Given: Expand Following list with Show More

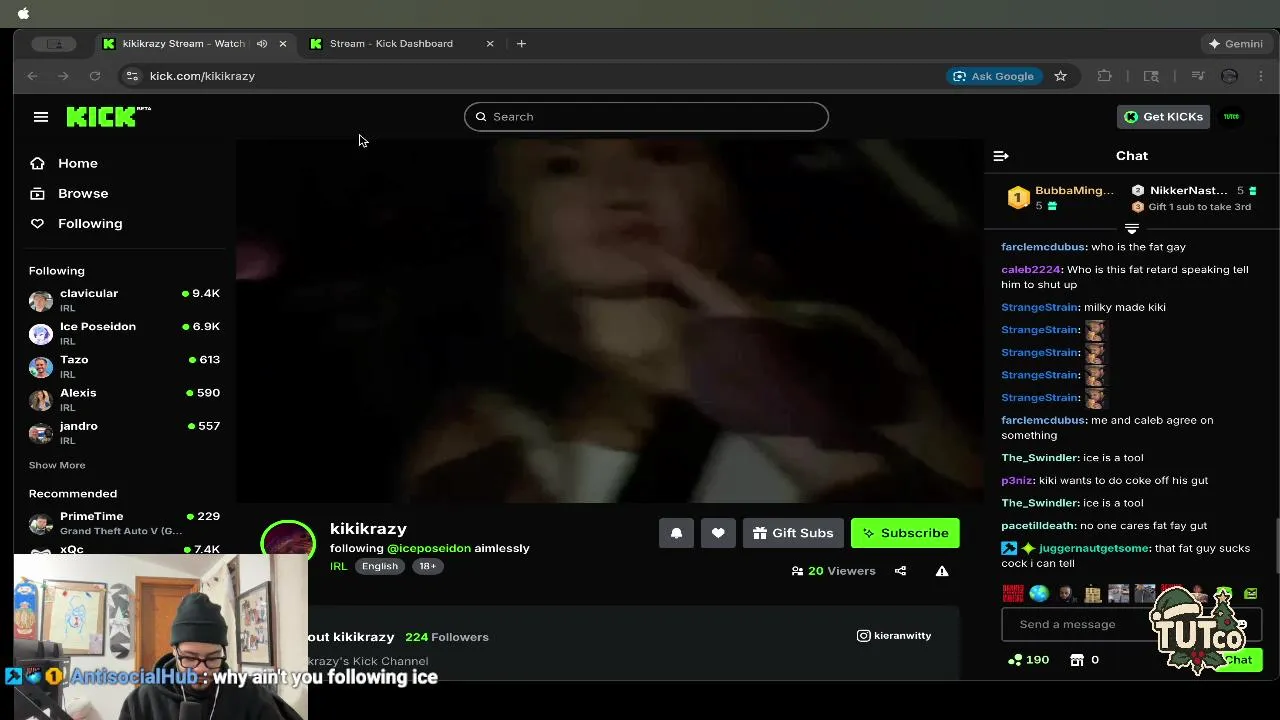Looking at the screenshot, I should (x=57, y=465).
